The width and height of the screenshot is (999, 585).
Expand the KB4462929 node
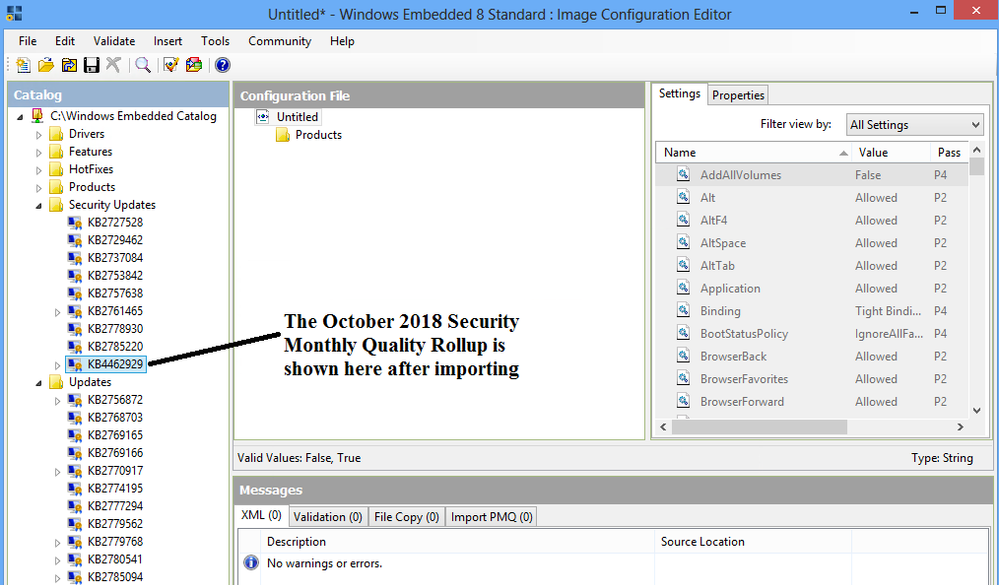point(57,365)
